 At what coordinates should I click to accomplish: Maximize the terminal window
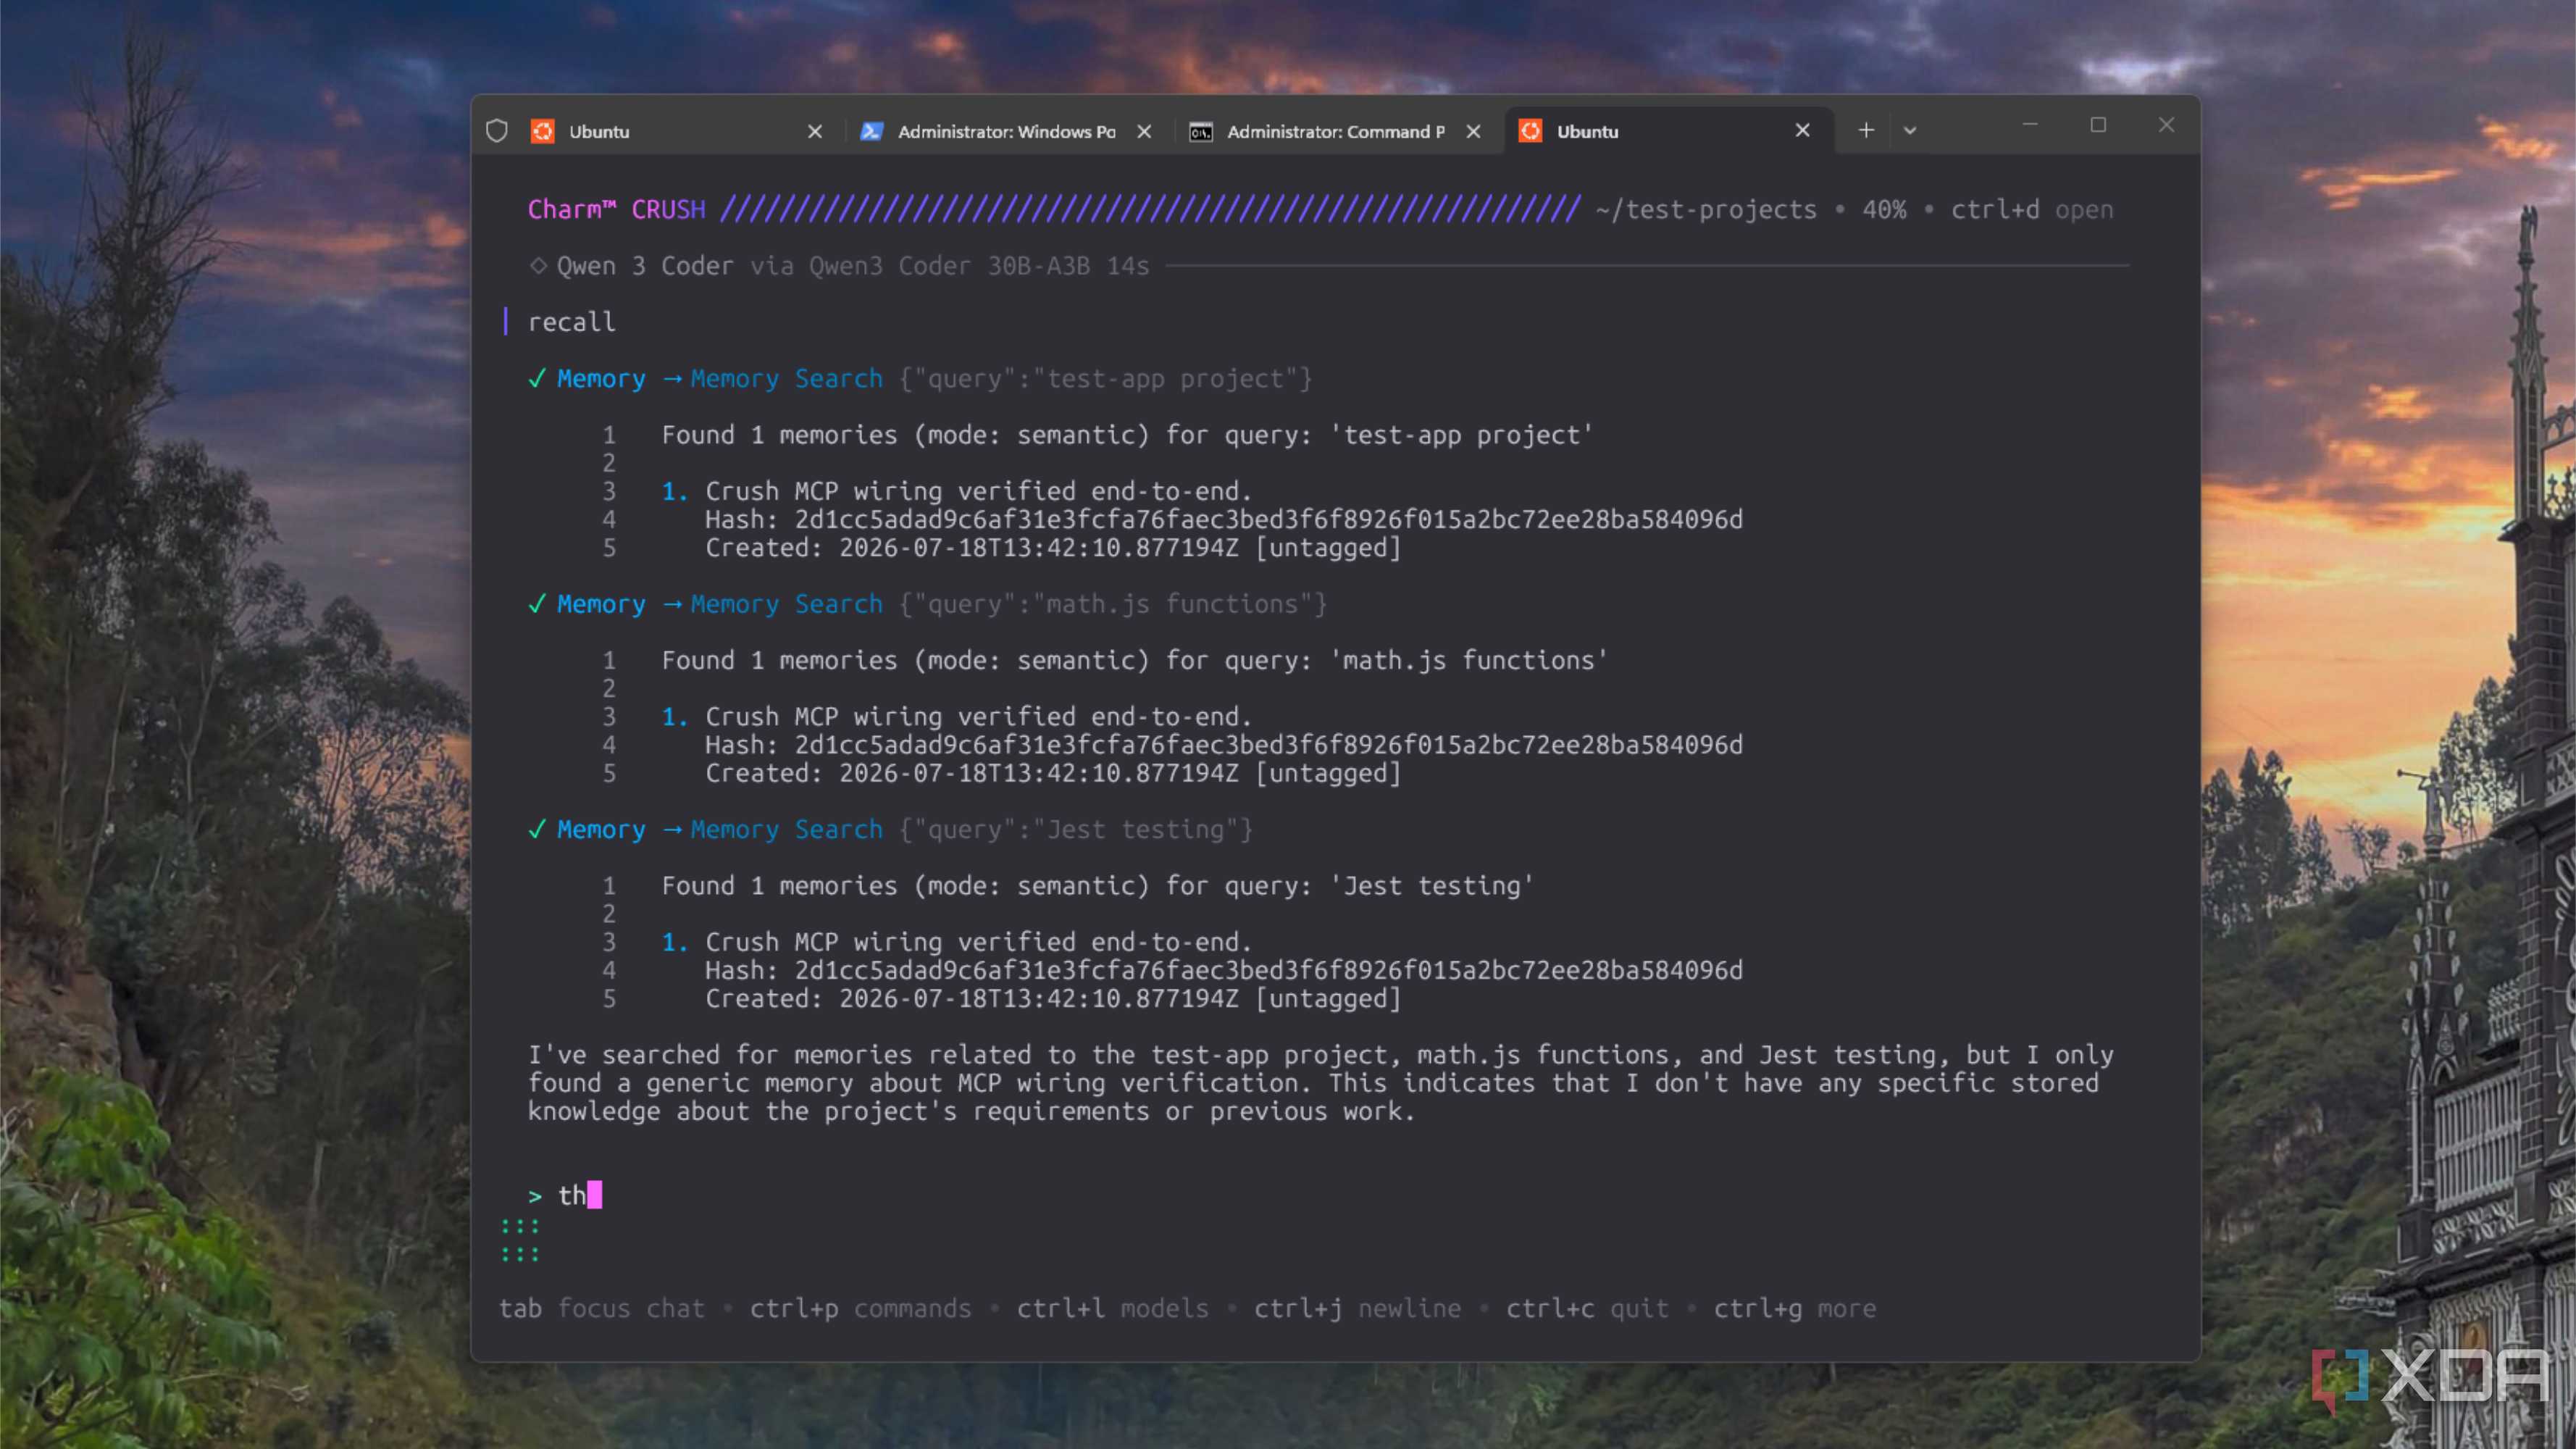pyautogui.click(x=2098, y=125)
